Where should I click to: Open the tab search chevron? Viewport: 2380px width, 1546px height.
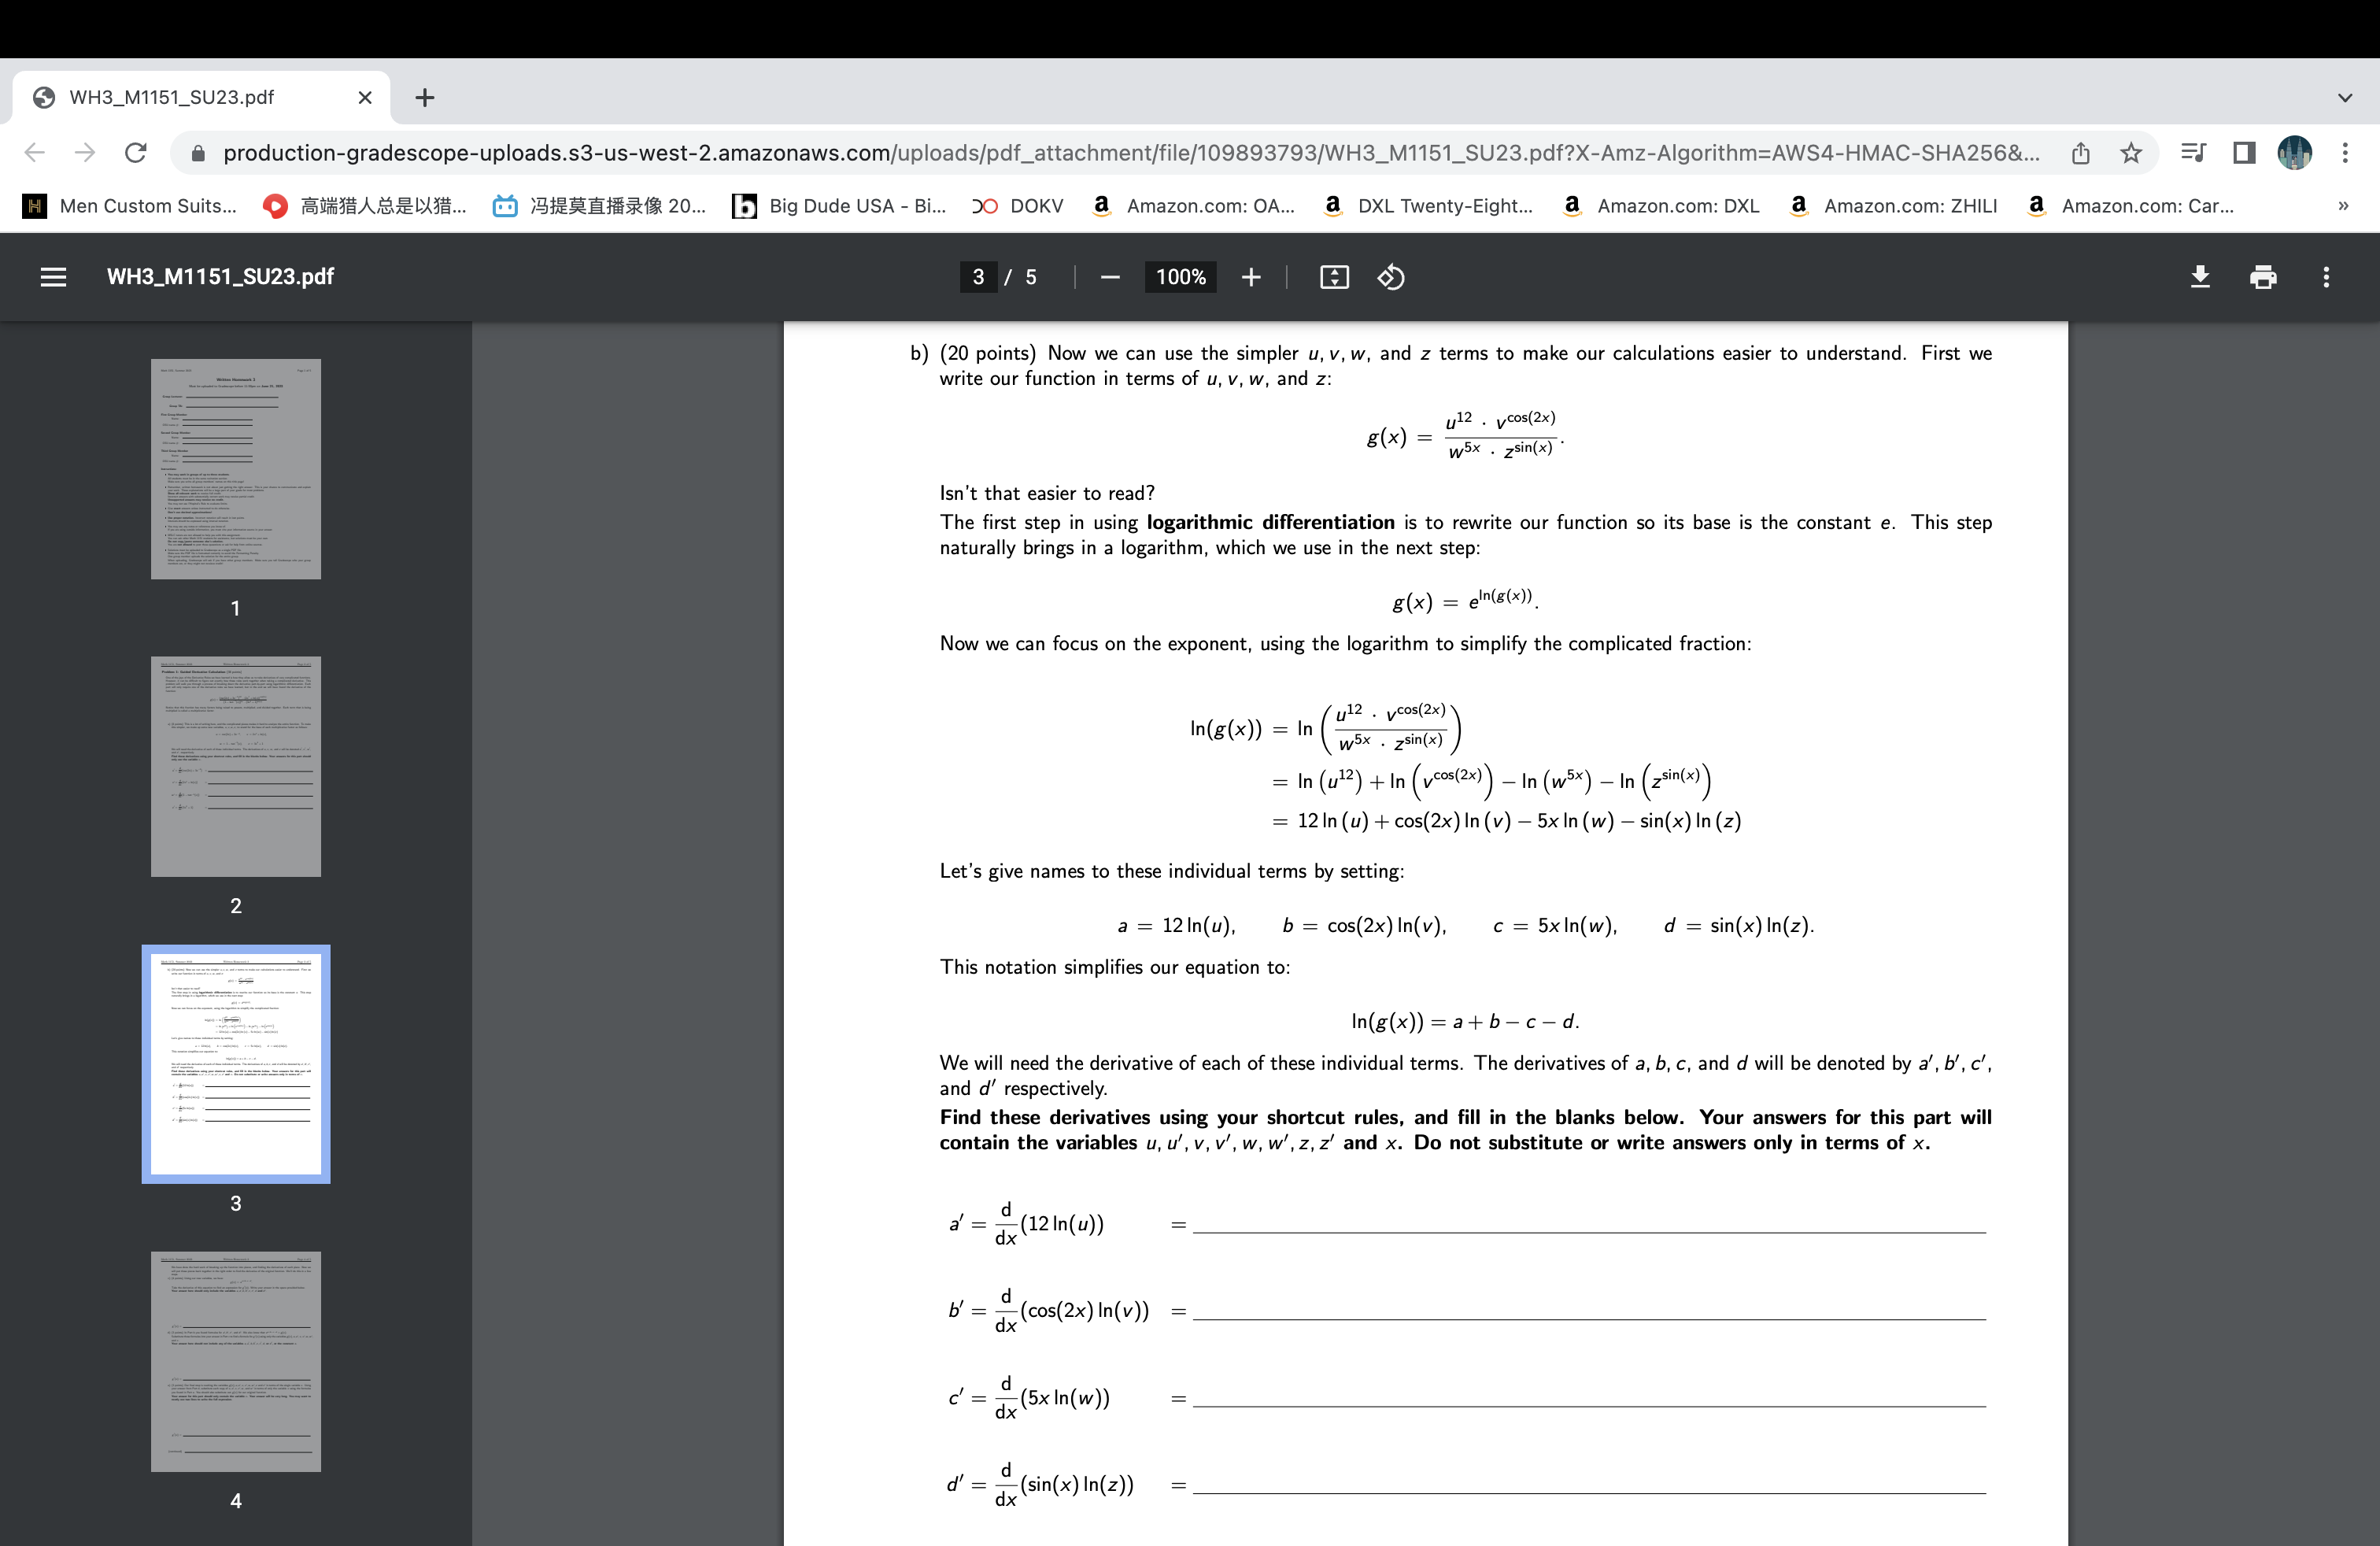(2344, 97)
